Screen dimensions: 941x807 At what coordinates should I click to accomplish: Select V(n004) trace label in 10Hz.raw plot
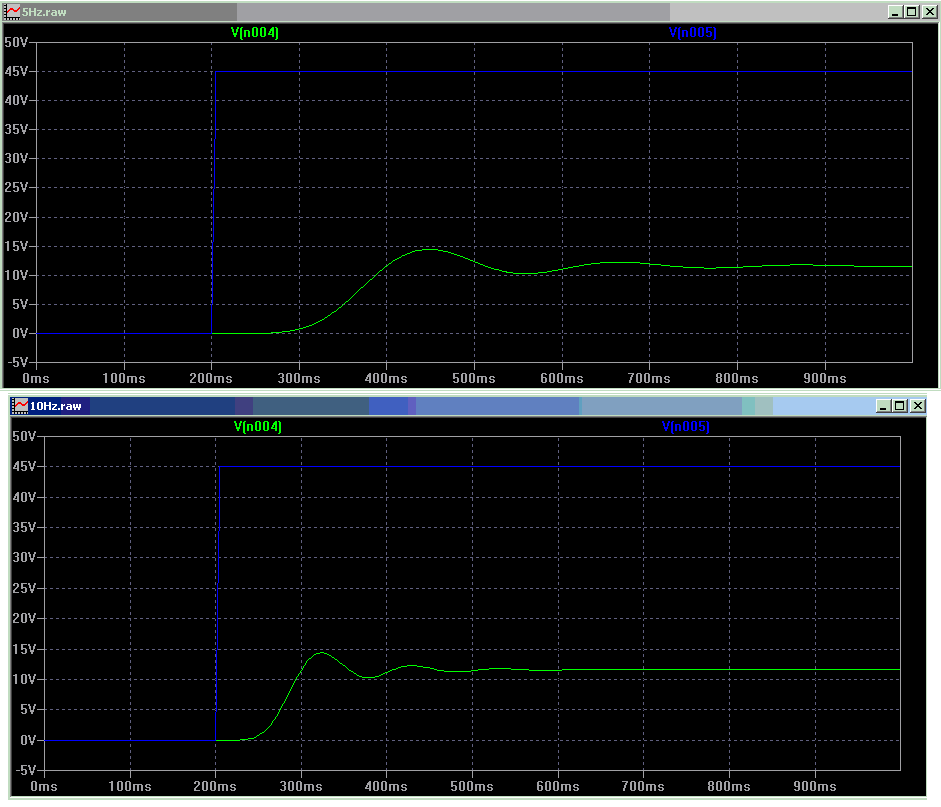click(x=257, y=427)
